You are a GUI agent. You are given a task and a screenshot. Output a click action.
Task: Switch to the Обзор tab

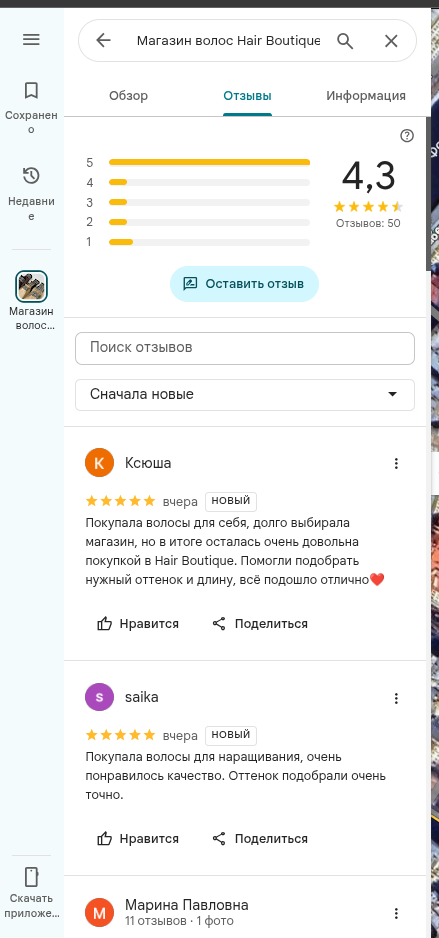(x=129, y=96)
